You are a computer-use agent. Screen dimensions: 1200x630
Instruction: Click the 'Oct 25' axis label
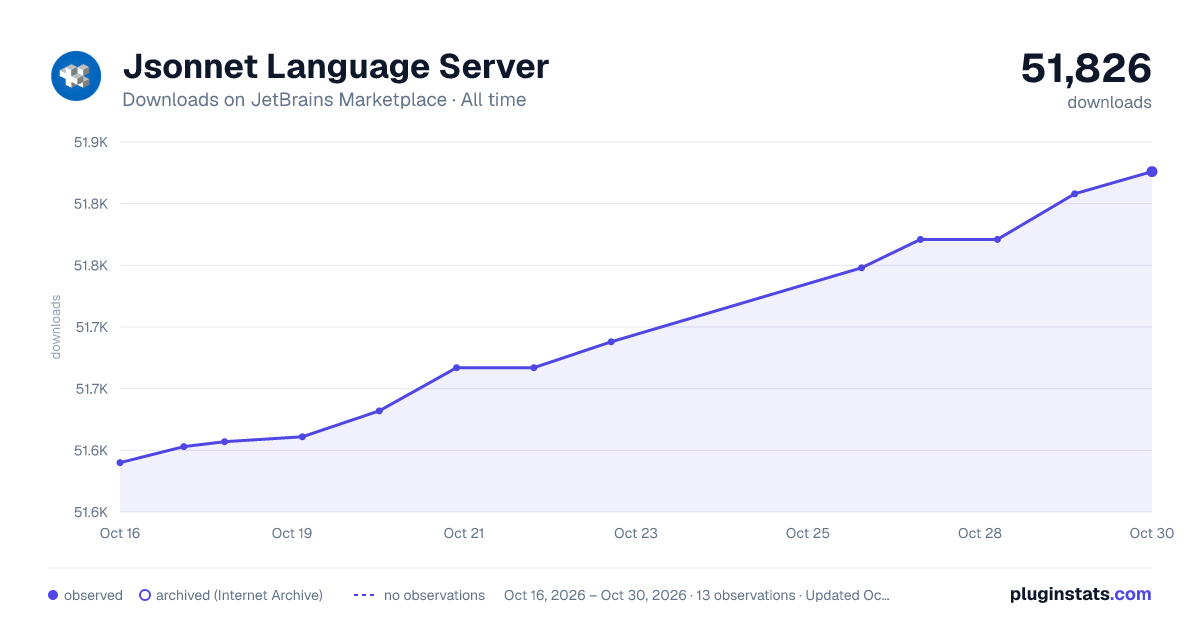point(808,533)
